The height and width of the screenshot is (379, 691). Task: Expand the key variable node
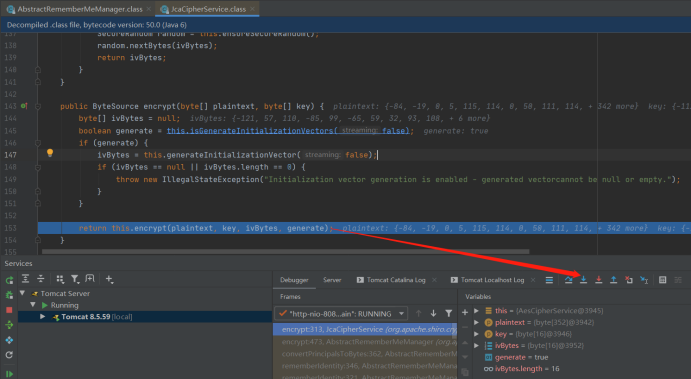pyautogui.click(x=476, y=334)
